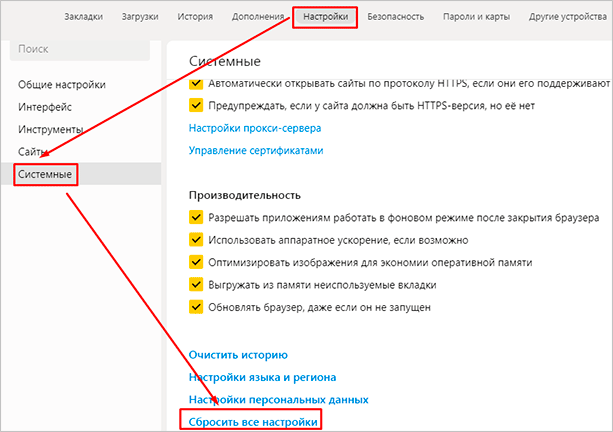Click the Поиск settings search field
The width and height of the screenshot is (613, 432).
pos(80,50)
